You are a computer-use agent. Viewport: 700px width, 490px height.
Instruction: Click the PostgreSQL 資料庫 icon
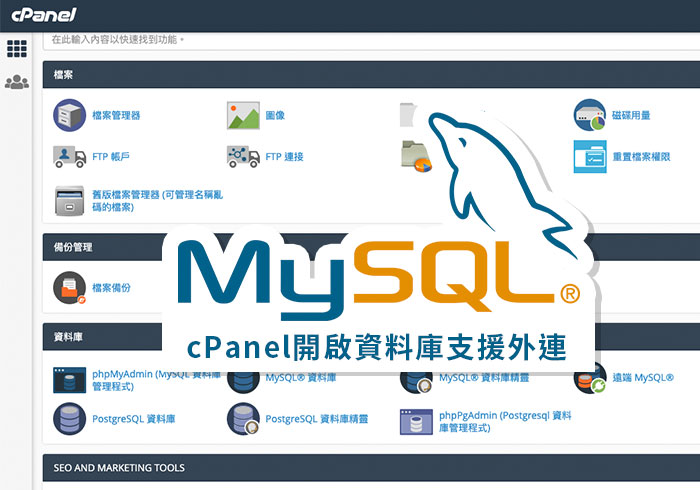pyautogui.click(x=69, y=419)
